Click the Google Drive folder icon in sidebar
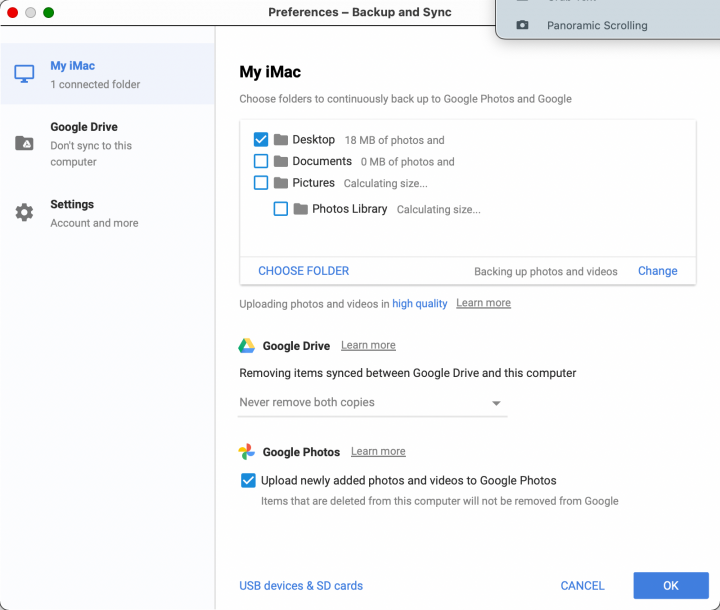This screenshot has height=610, width=720. point(24,143)
